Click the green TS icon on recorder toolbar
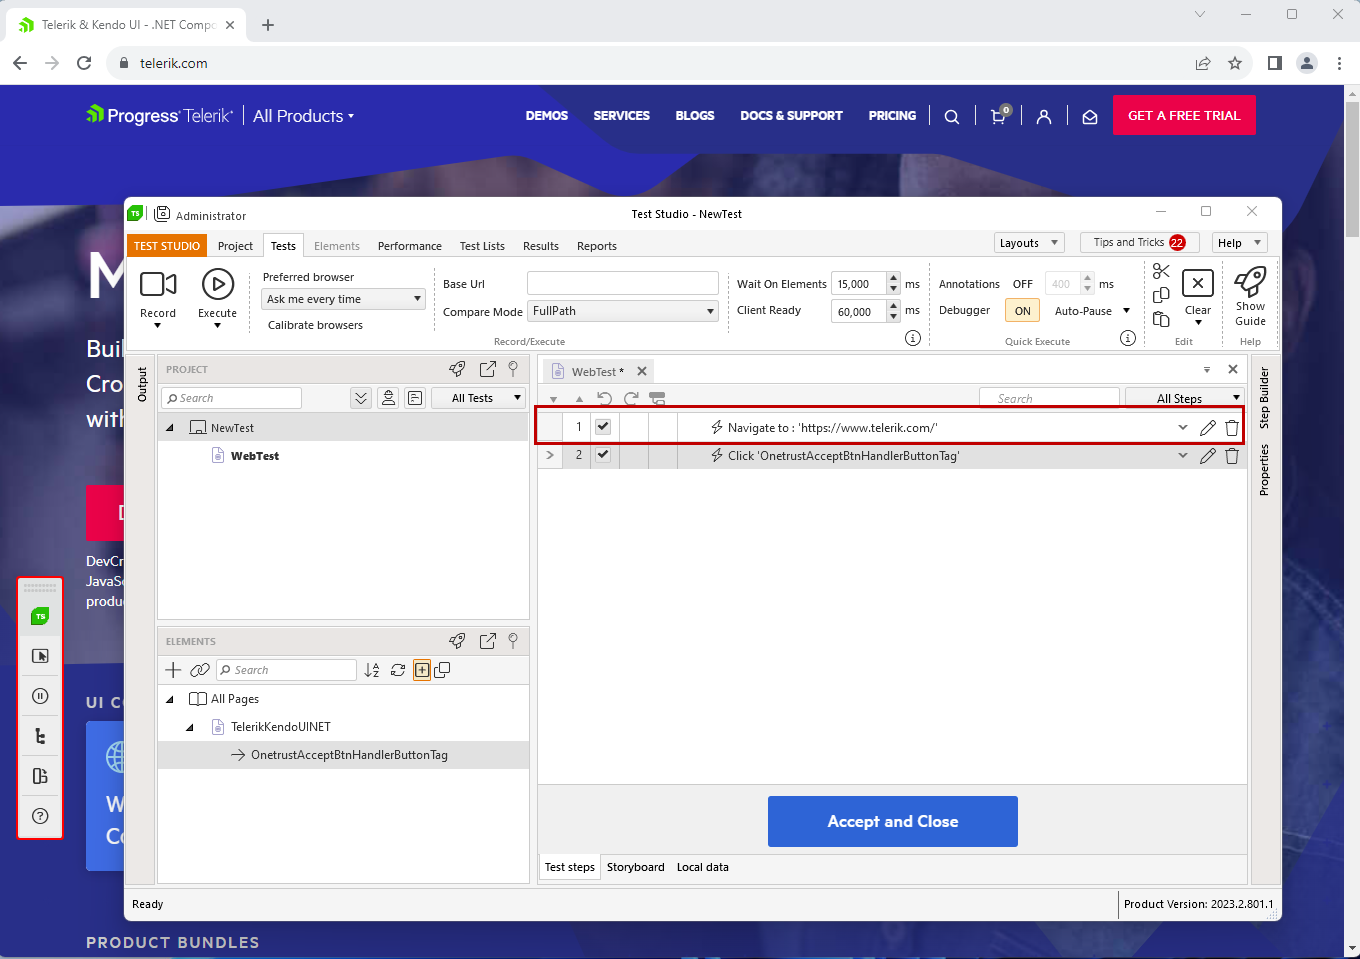Viewport: 1360px width, 959px height. coord(40,616)
